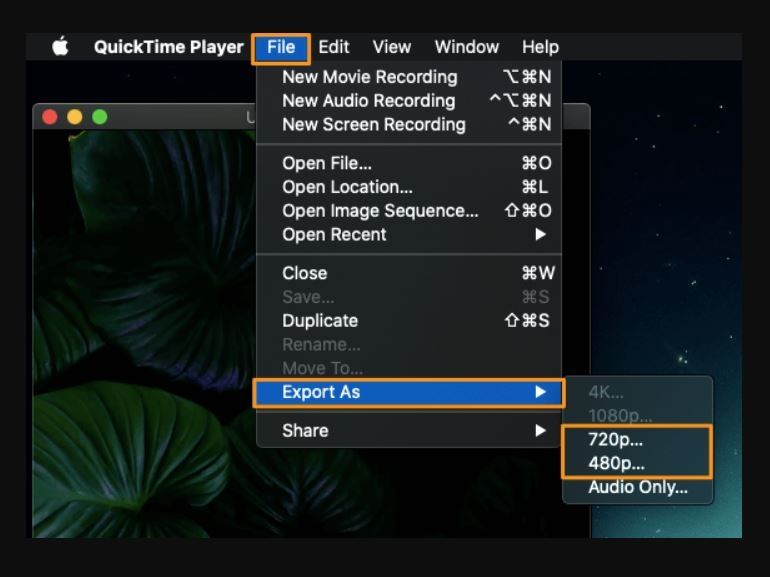The image size is (770, 577).
Task: Expand the Open Recent submenu
Action: tap(409, 235)
